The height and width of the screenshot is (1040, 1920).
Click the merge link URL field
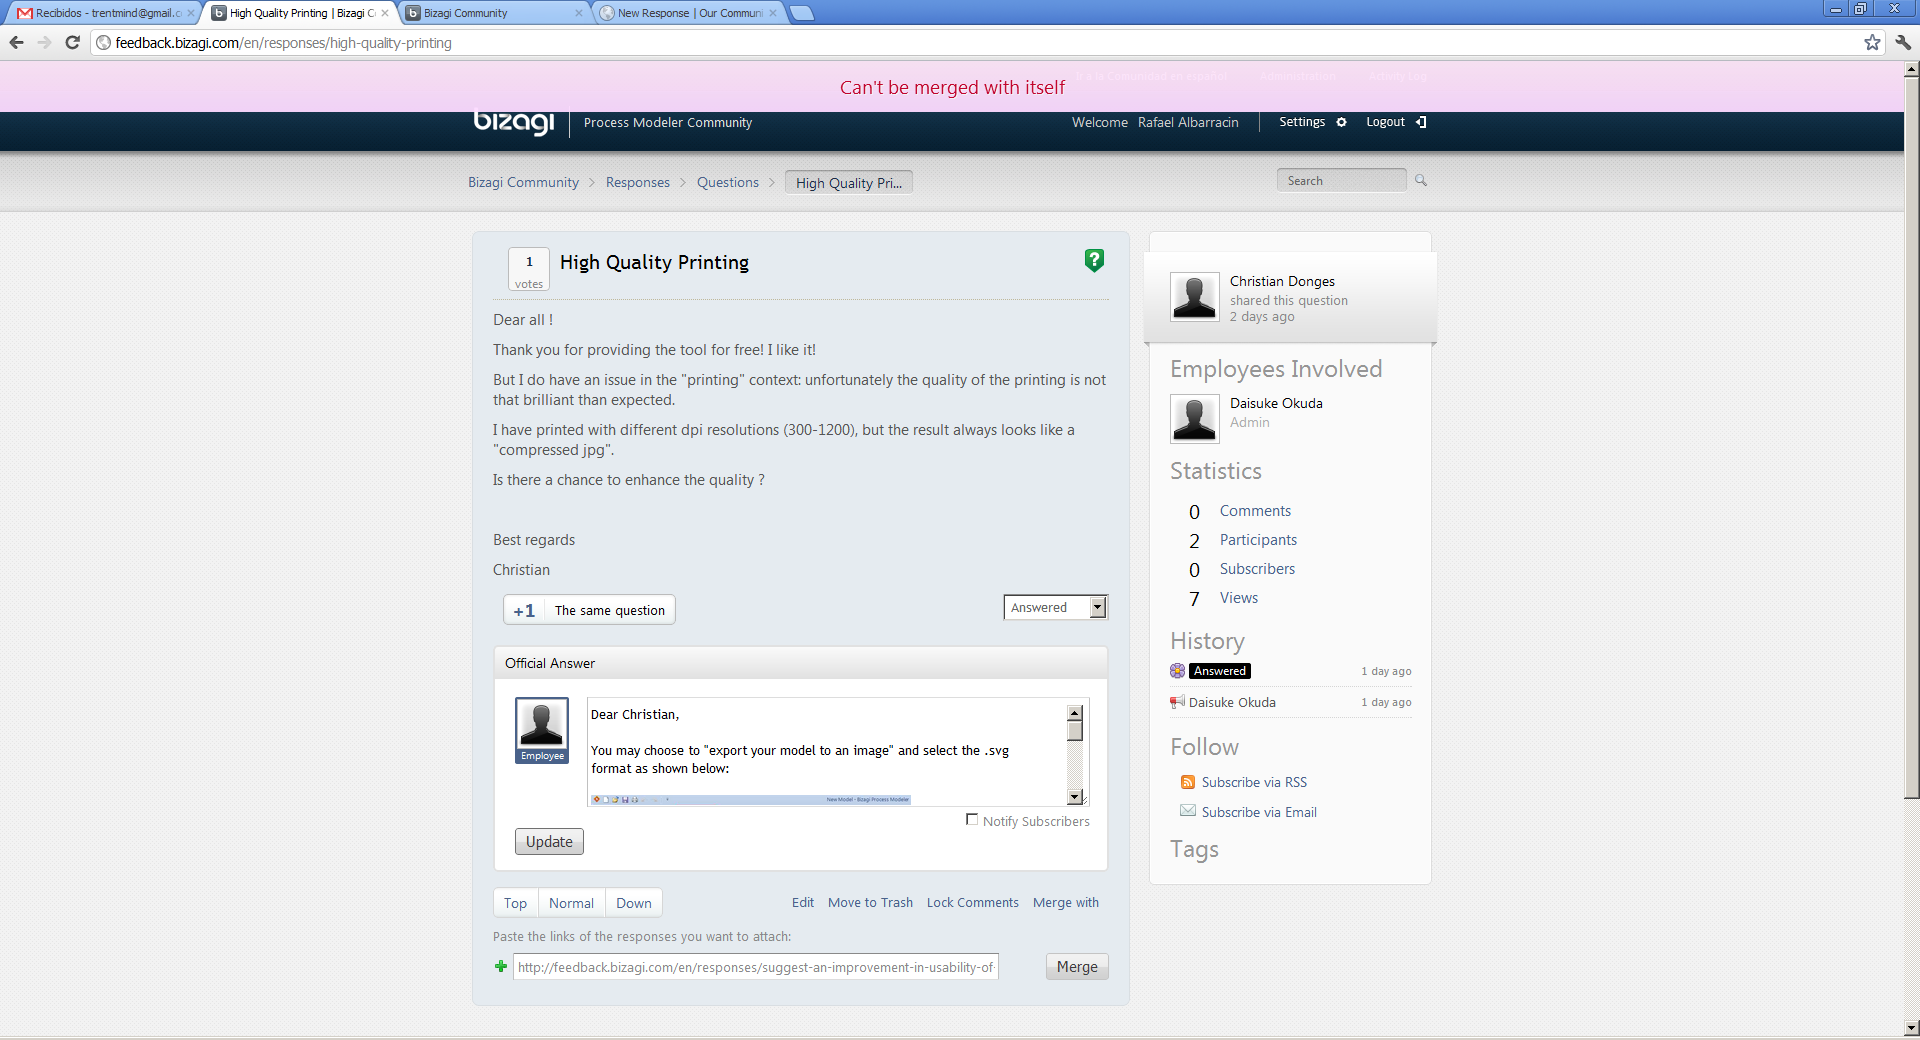coord(755,967)
